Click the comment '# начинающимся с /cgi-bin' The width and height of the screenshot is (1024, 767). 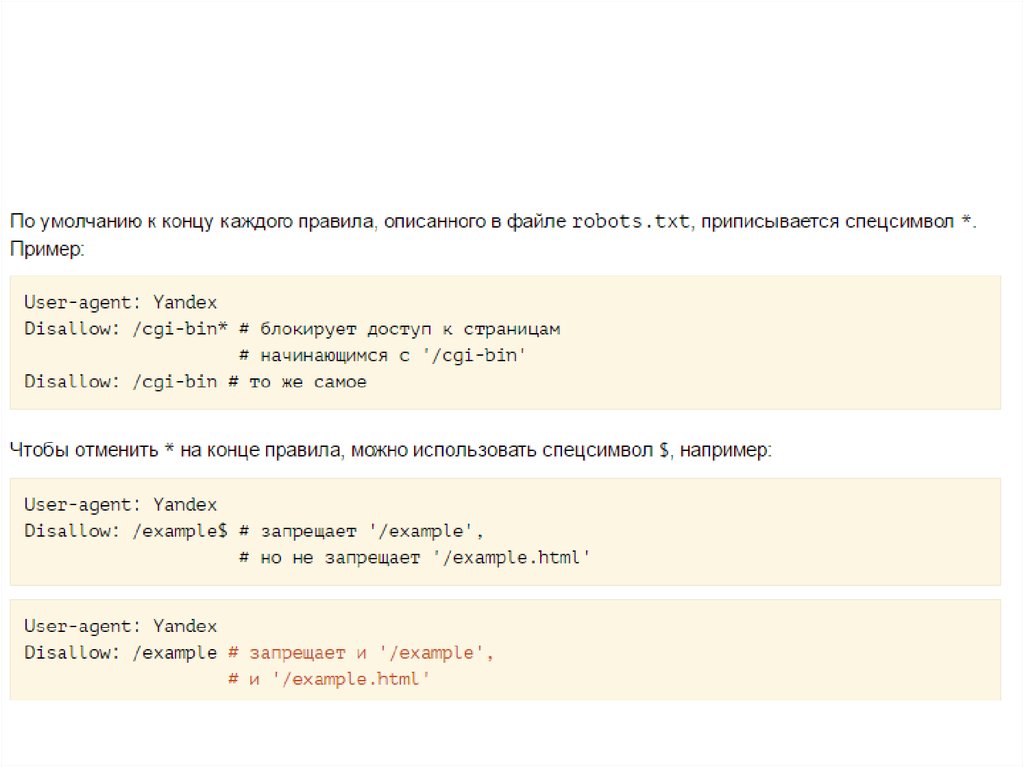(x=382, y=355)
